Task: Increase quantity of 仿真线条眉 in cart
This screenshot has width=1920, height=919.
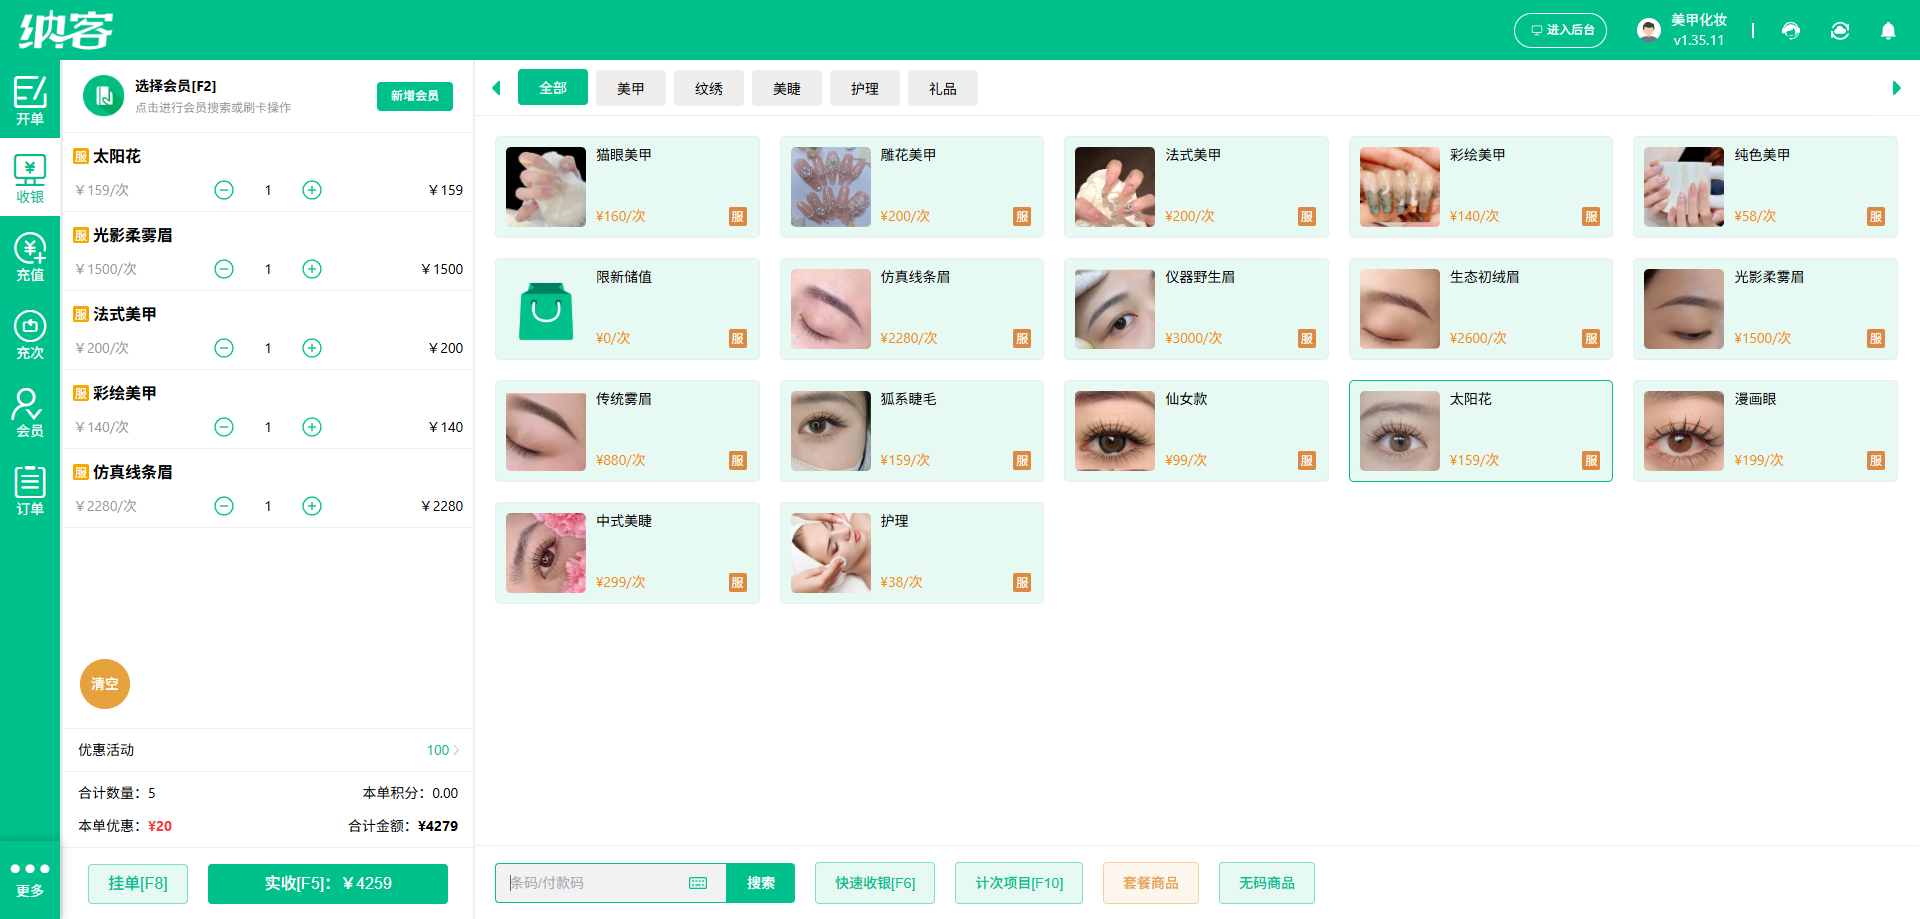Action: 312,506
